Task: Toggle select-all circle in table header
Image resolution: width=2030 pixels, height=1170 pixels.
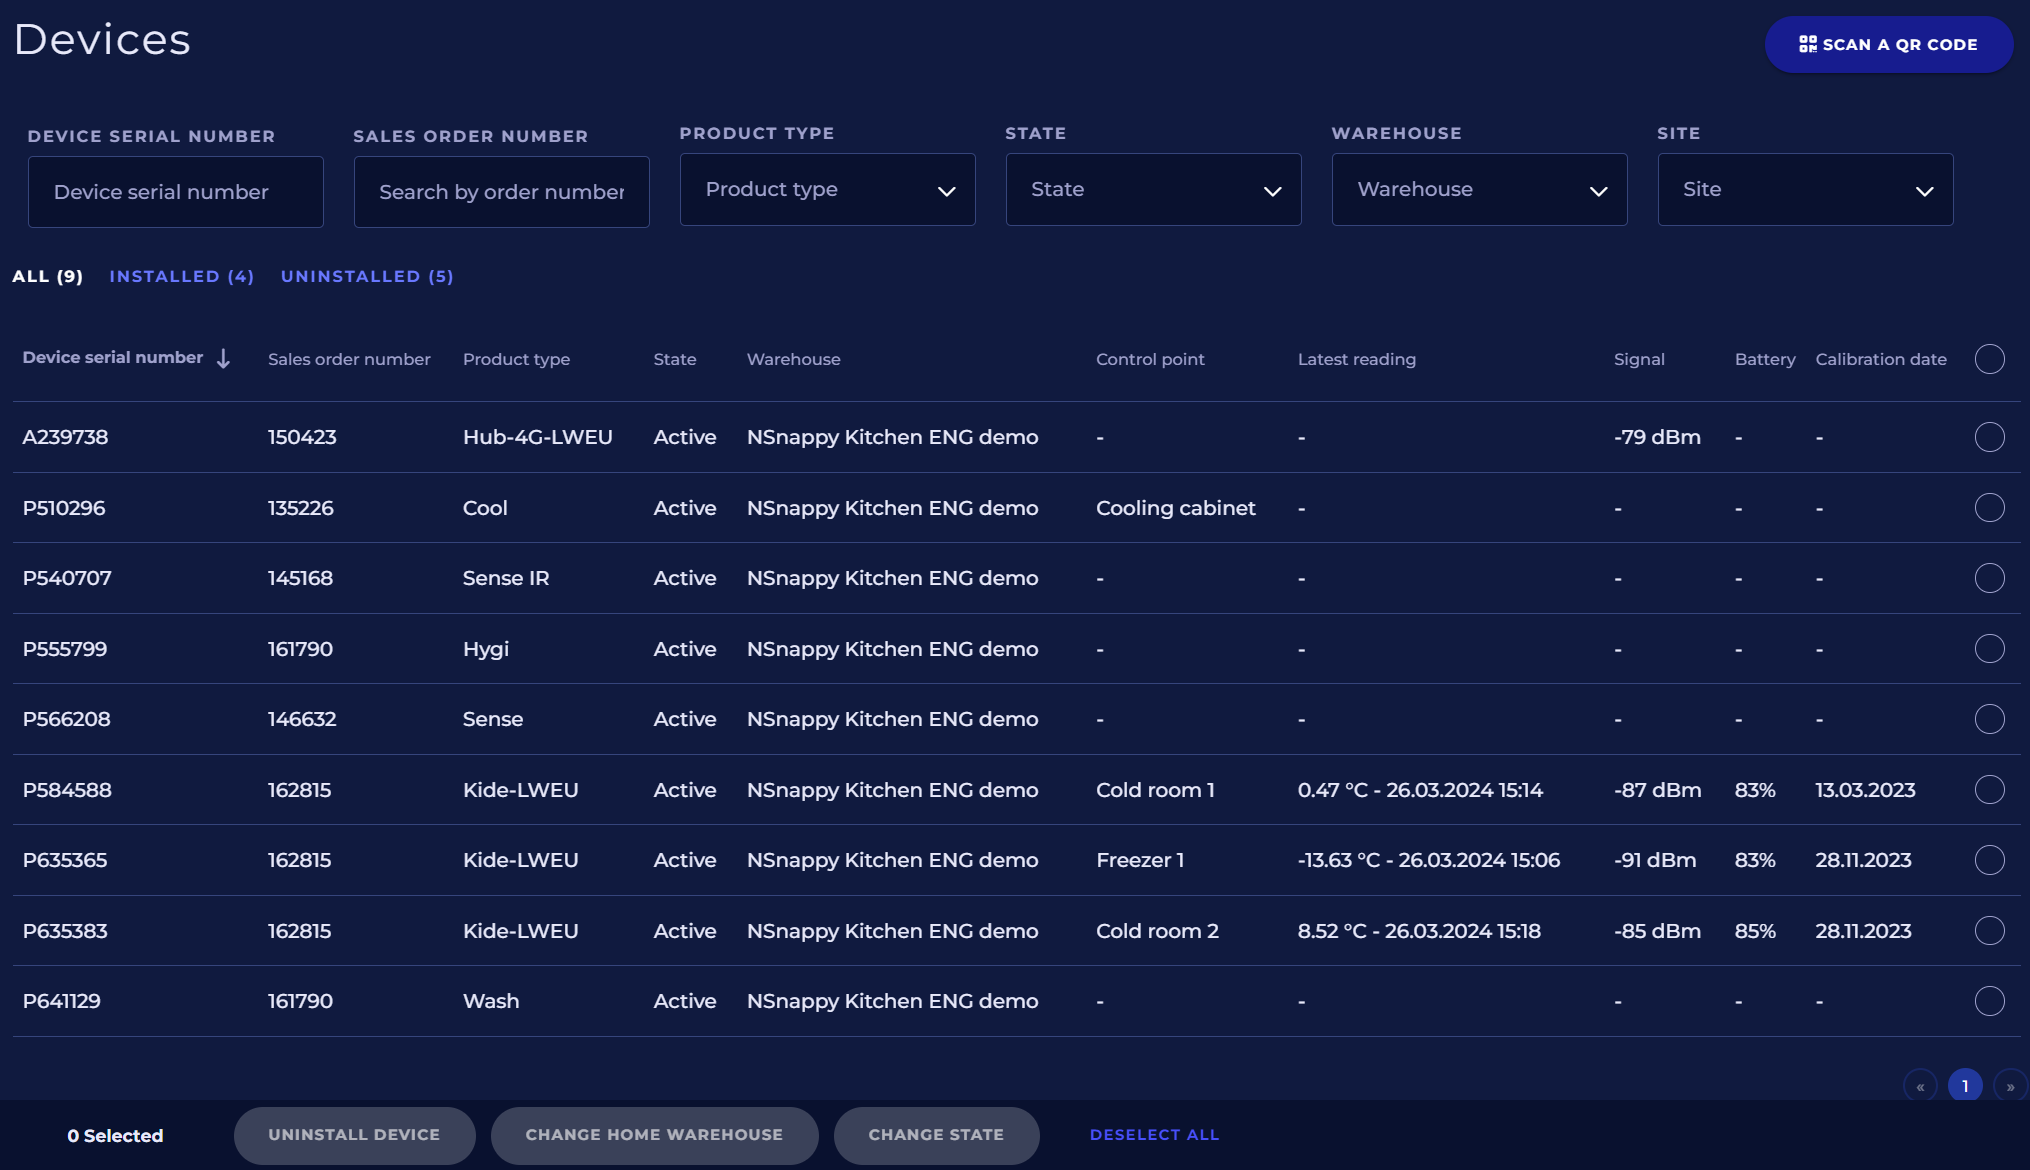Action: click(x=1989, y=359)
